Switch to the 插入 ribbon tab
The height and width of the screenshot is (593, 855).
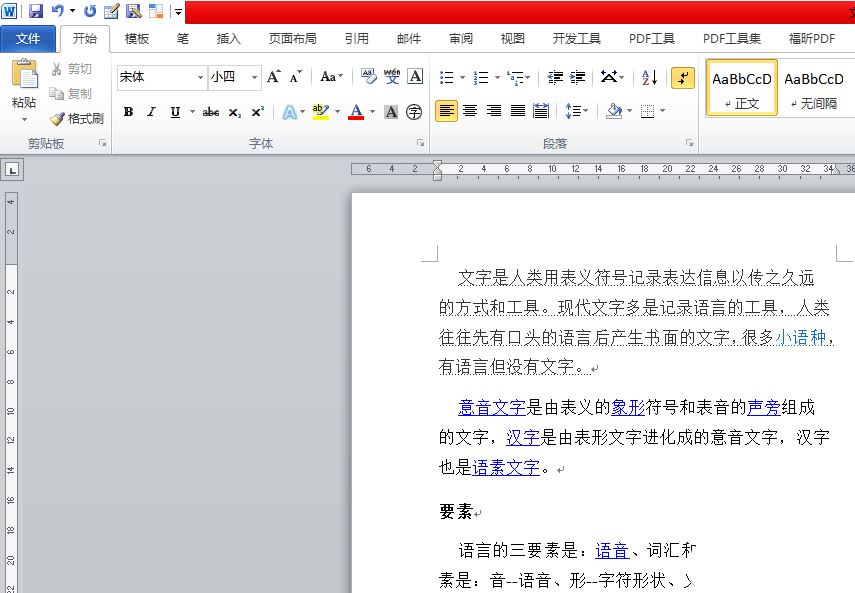pos(229,38)
